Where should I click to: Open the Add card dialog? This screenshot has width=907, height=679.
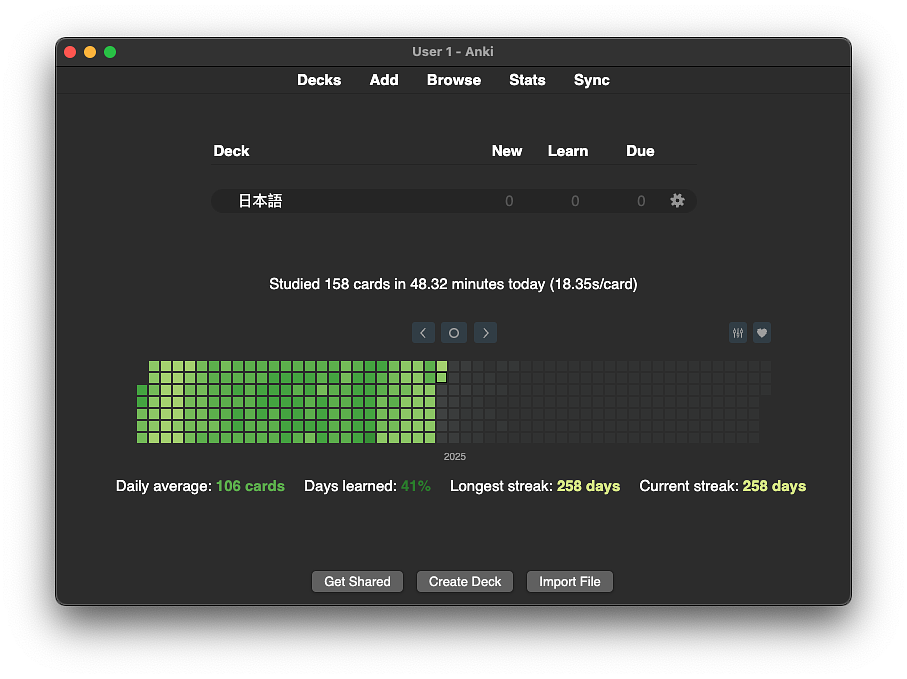[x=384, y=80]
